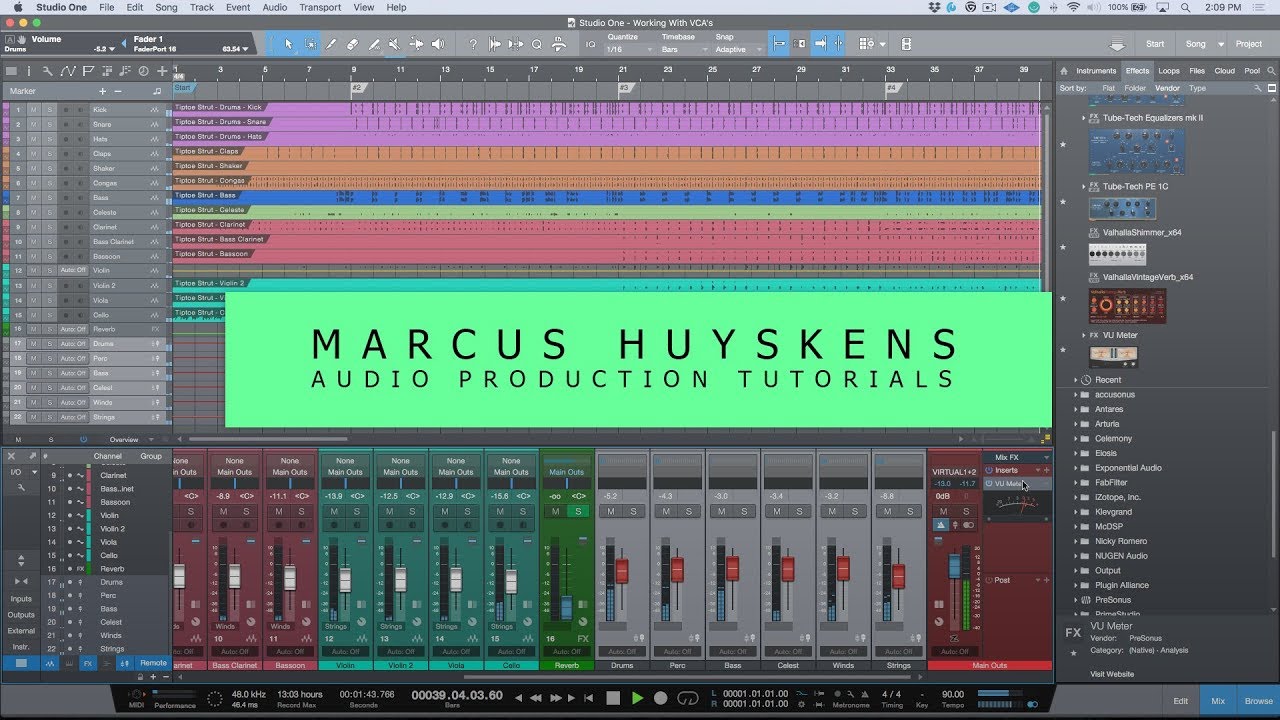
Task: Select the VU Meter insert on Main Outs
Action: click(x=1017, y=484)
